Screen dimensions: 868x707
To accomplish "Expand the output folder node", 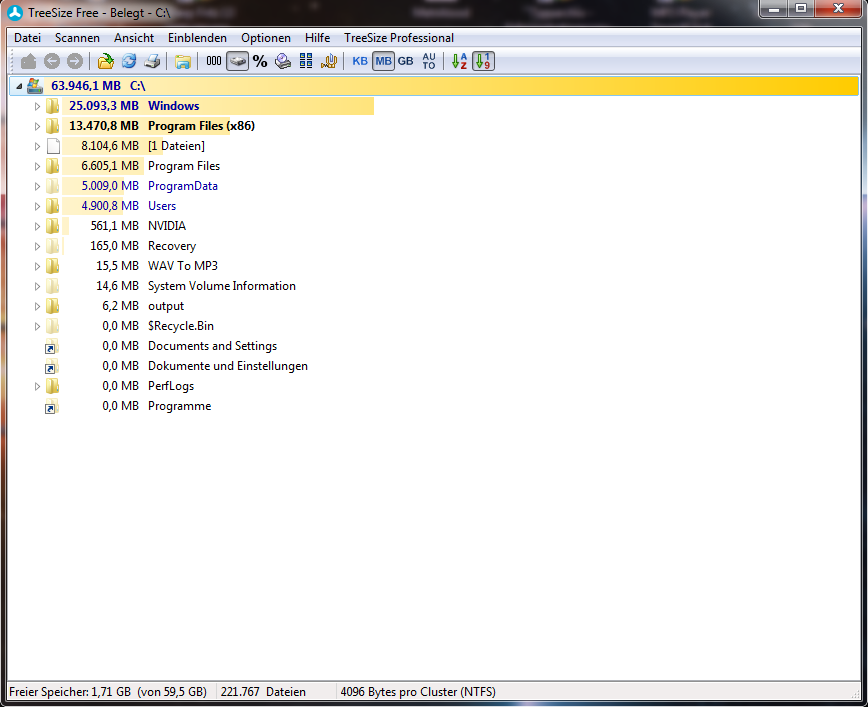I will tap(37, 306).
